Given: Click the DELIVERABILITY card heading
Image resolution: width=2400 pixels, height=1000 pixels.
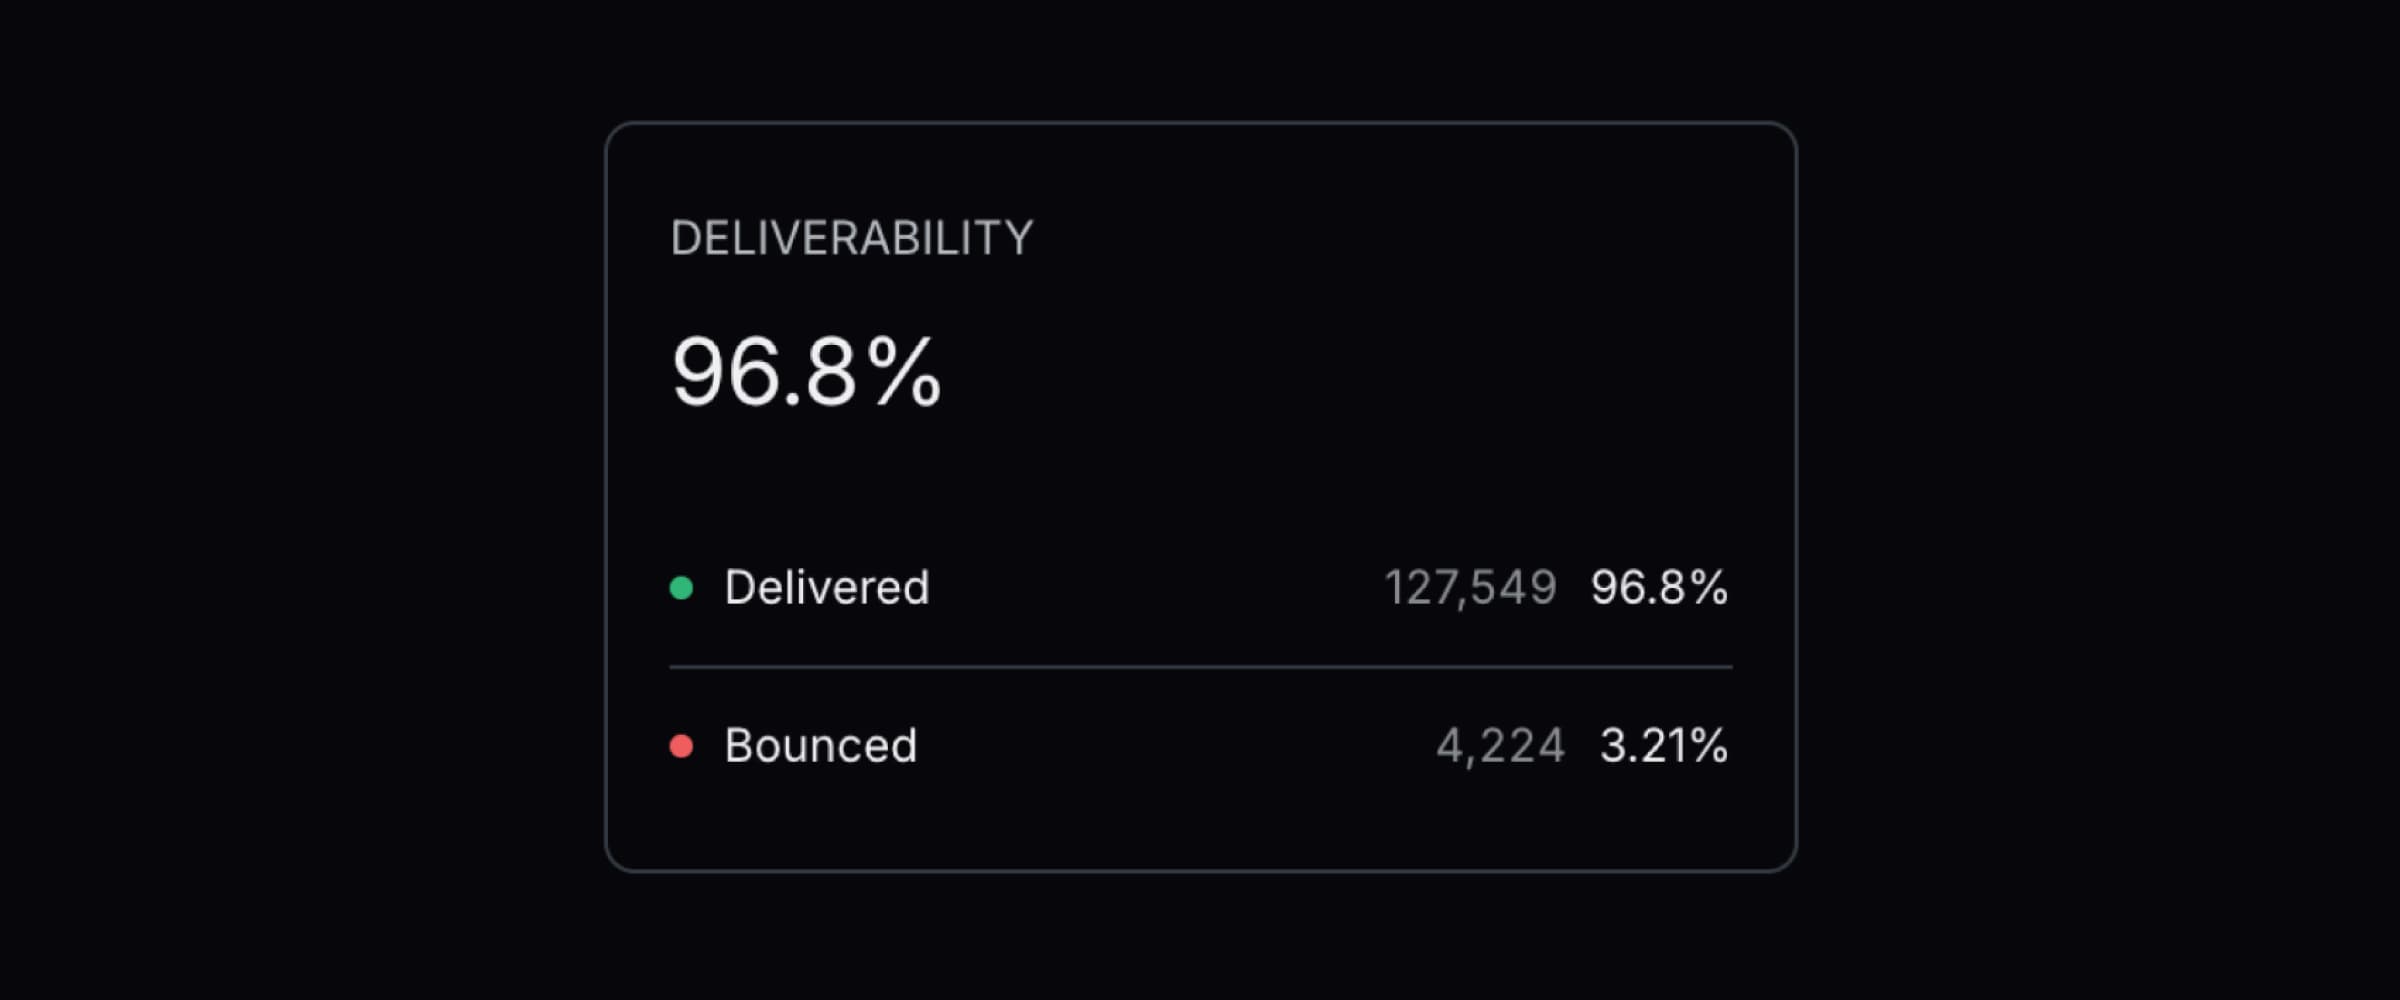Looking at the screenshot, I should pos(851,238).
